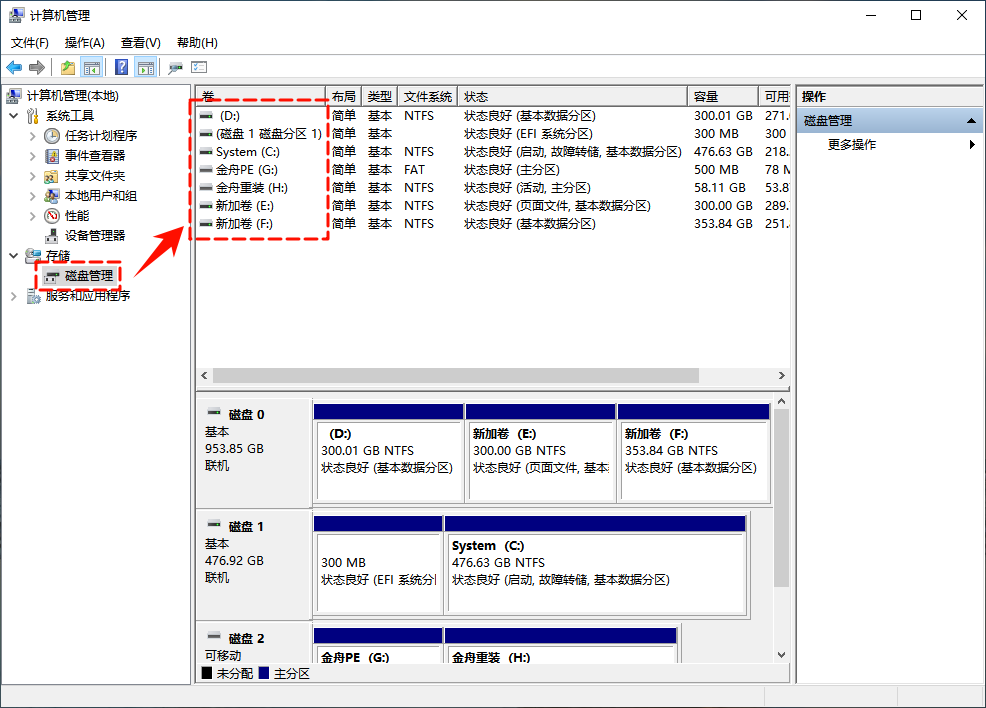Image resolution: width=986 pixels, height=708 pixels.
Task: Toggle the show/hide console tree toolbar button
Action: [92, 67]
